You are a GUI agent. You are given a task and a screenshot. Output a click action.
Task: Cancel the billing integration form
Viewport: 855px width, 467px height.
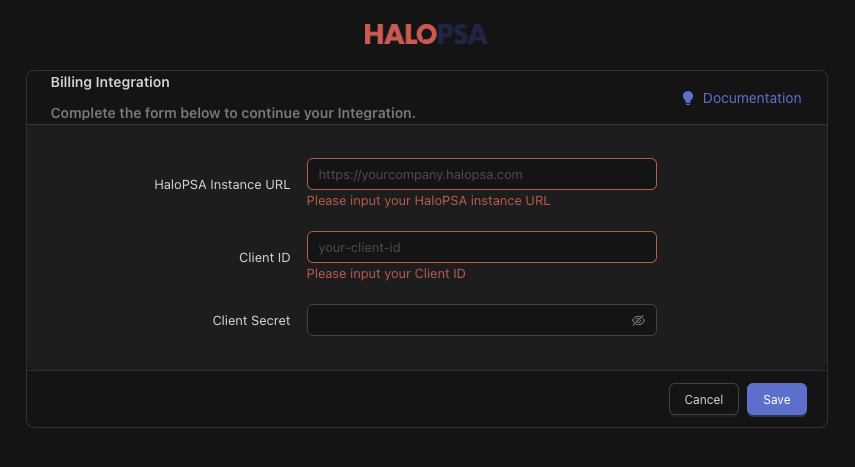tap(703, 399)
